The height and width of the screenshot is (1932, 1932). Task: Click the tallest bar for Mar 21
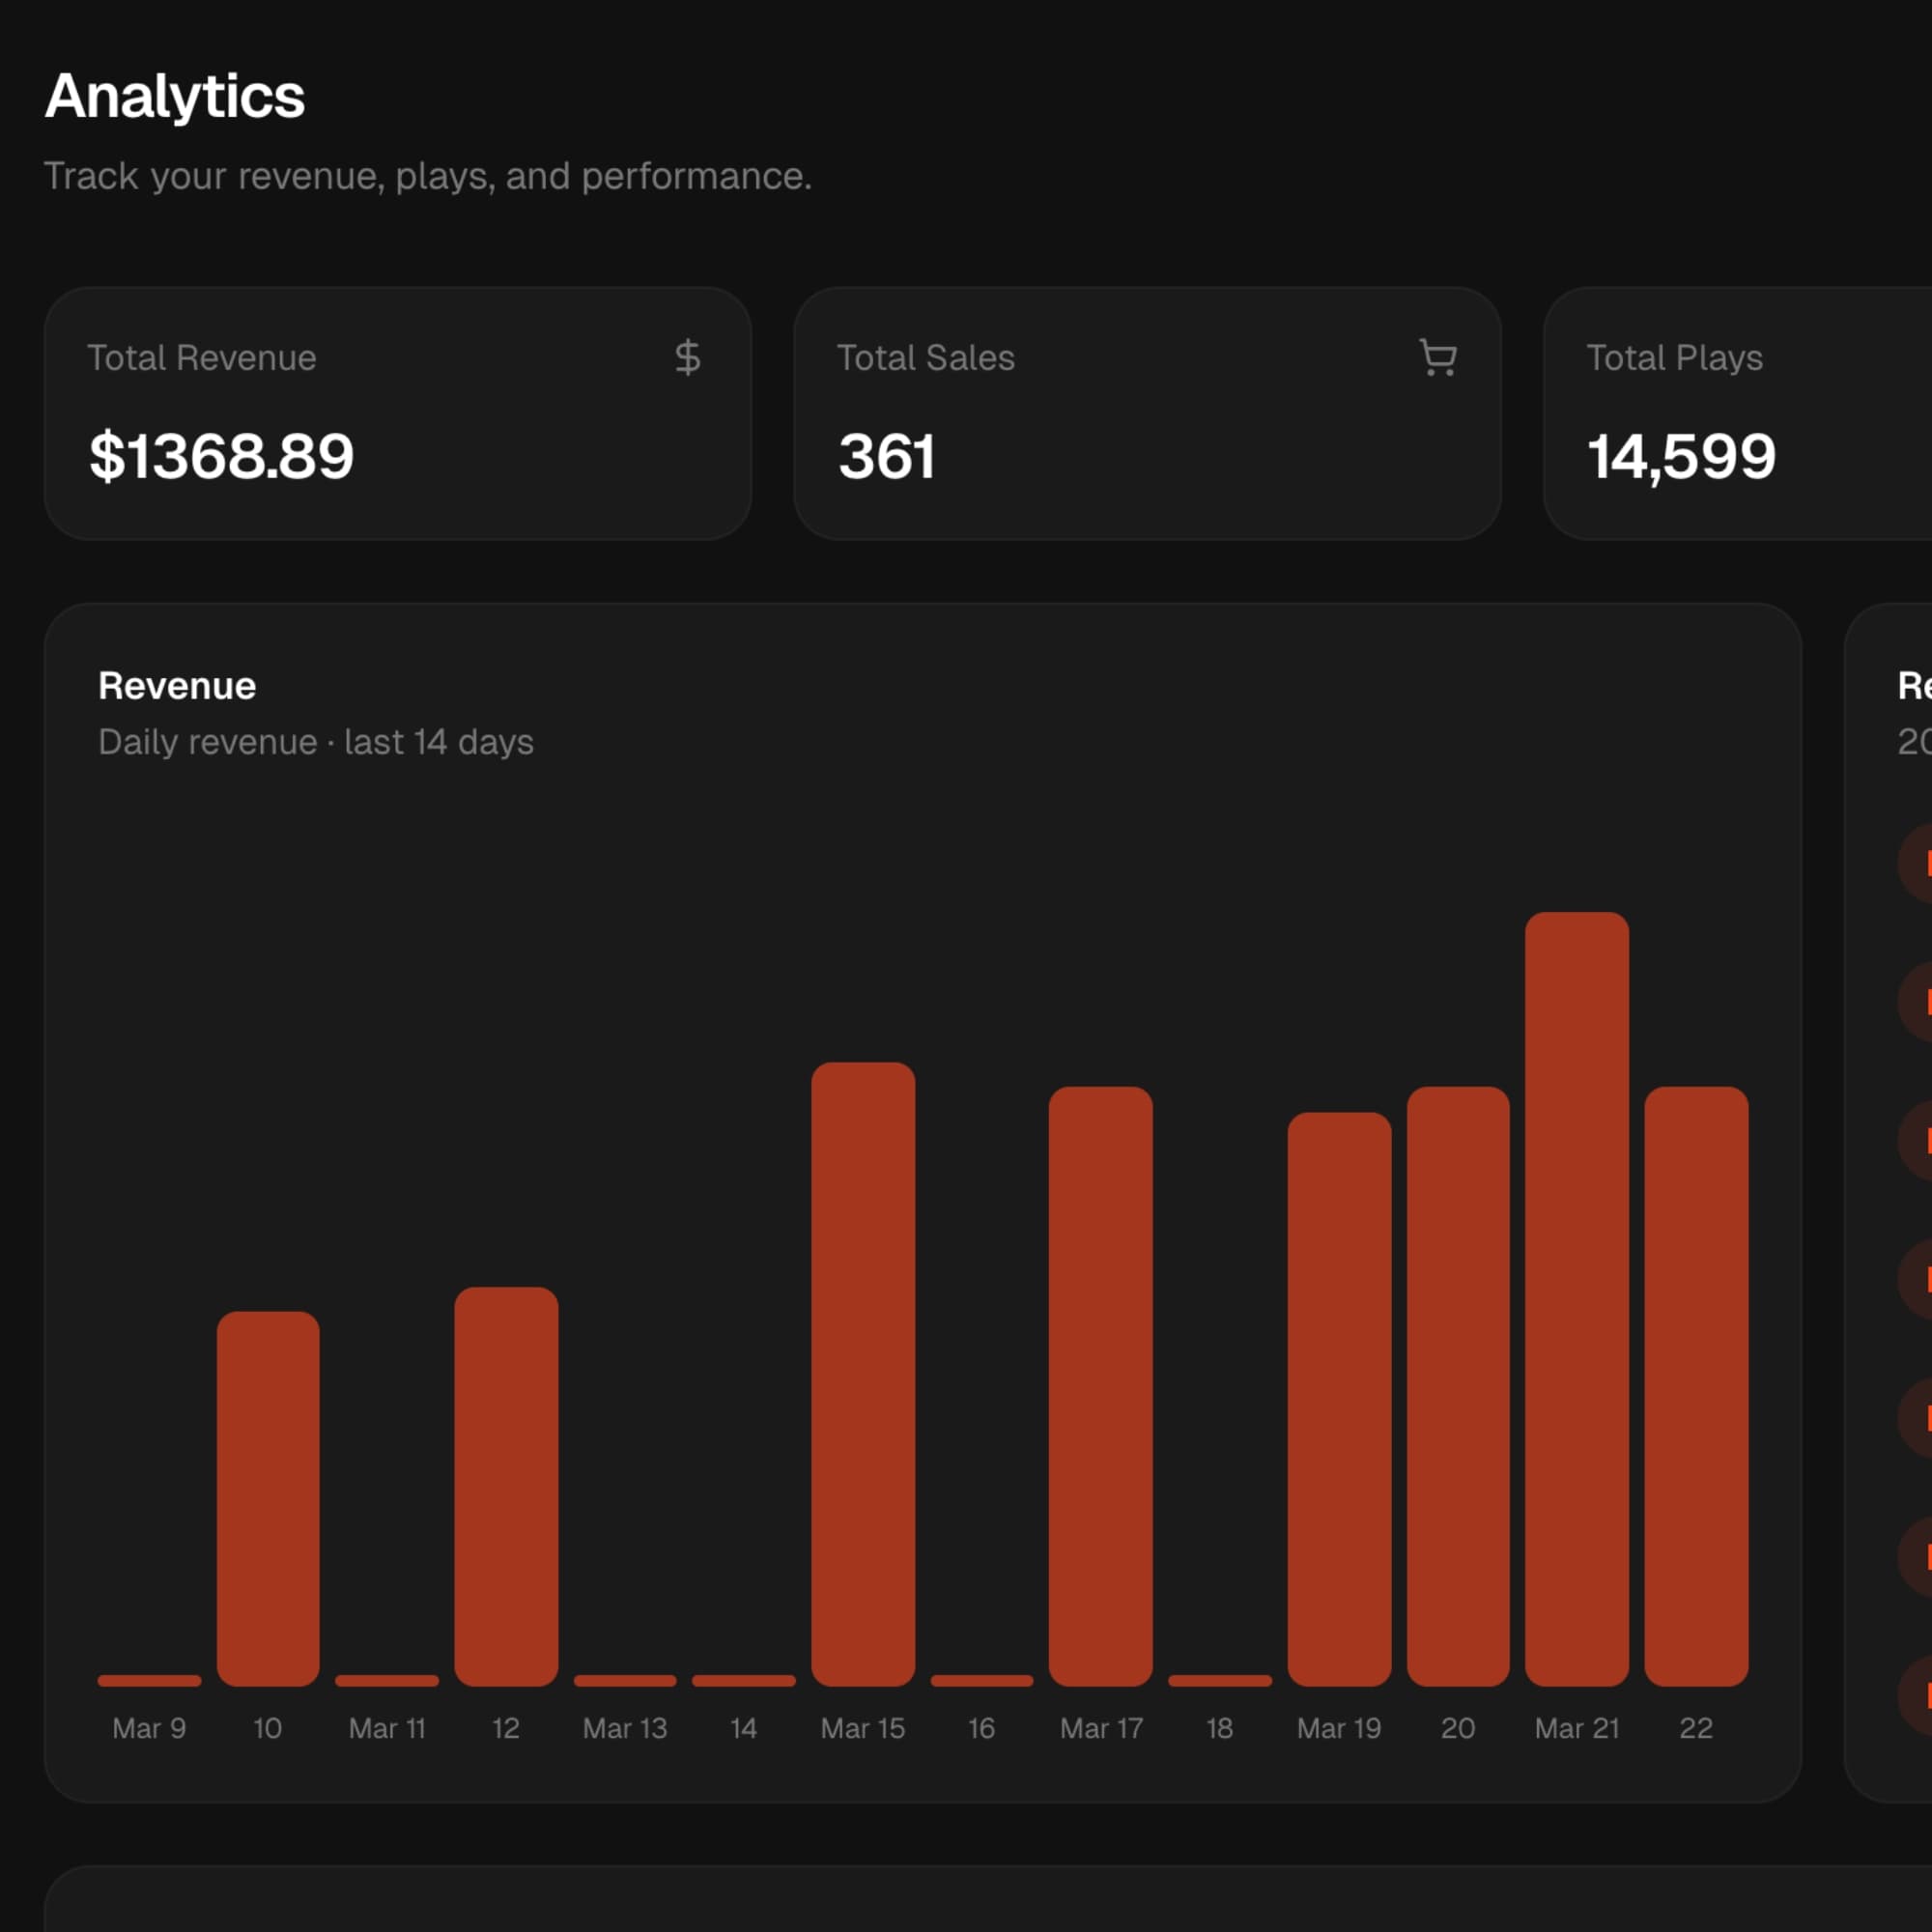(x=1577, y=1299)
